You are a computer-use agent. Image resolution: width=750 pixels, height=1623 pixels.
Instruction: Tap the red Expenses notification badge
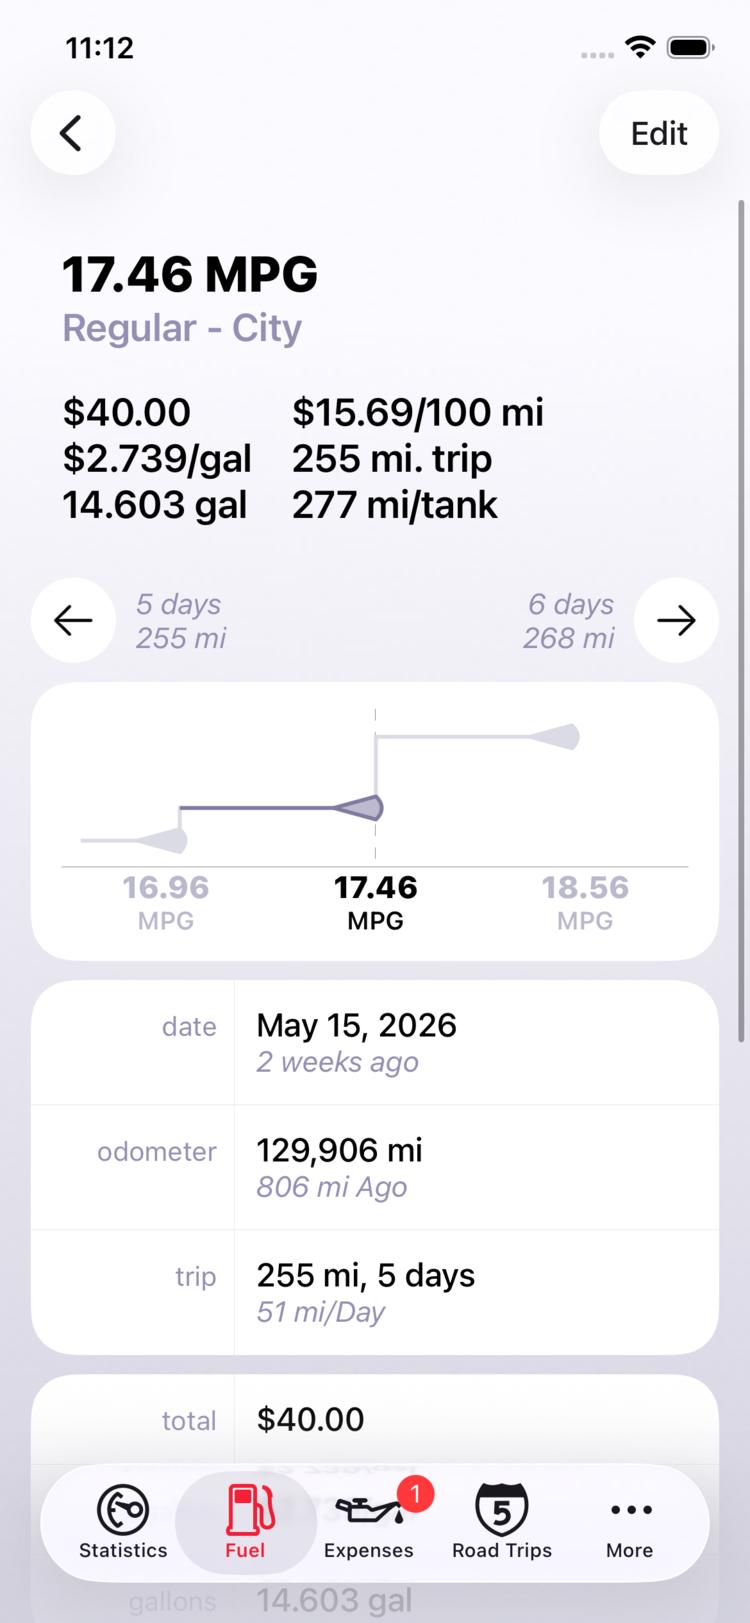click(415, 1494)
